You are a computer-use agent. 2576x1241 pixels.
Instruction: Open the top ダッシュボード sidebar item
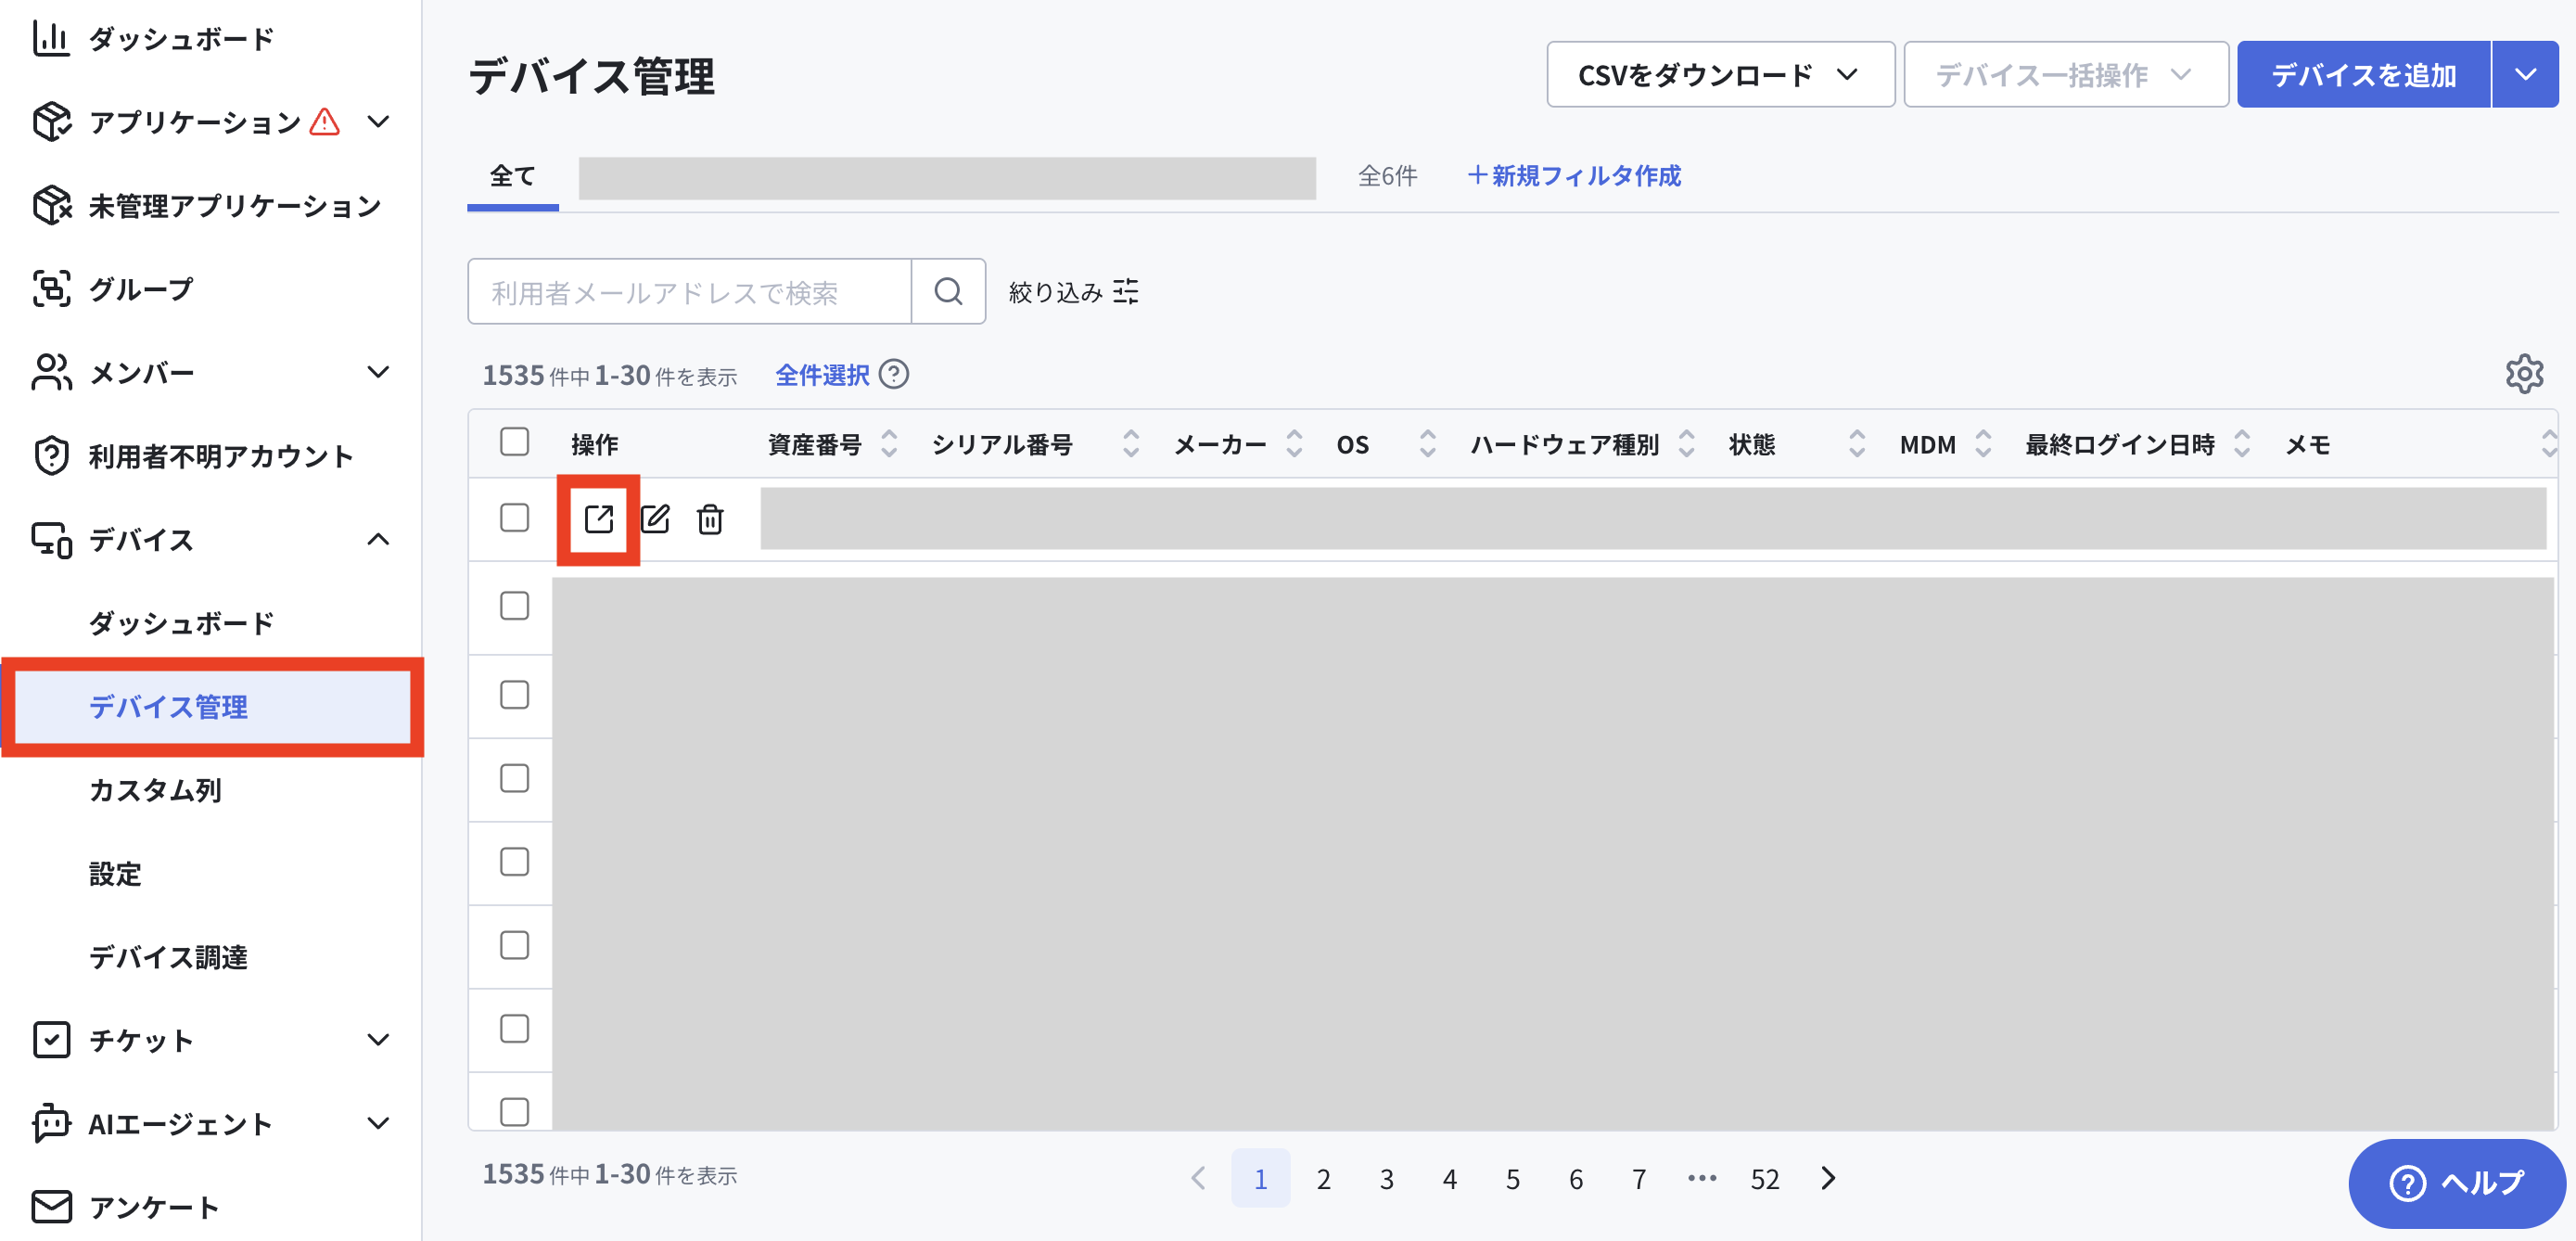tap(180, 39)
